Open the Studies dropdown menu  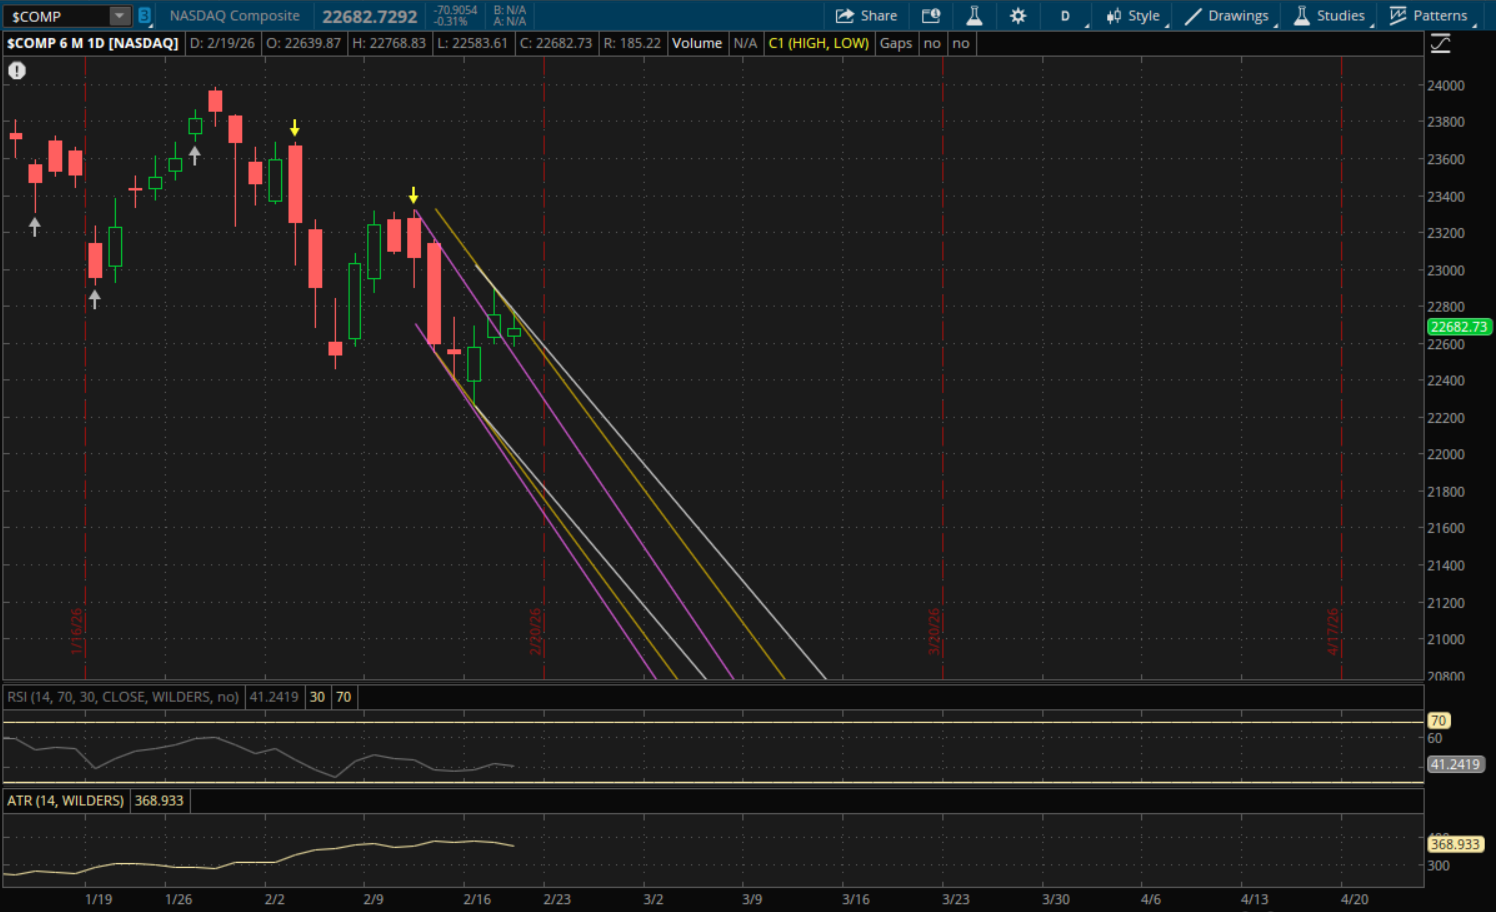coord(1329,16)
